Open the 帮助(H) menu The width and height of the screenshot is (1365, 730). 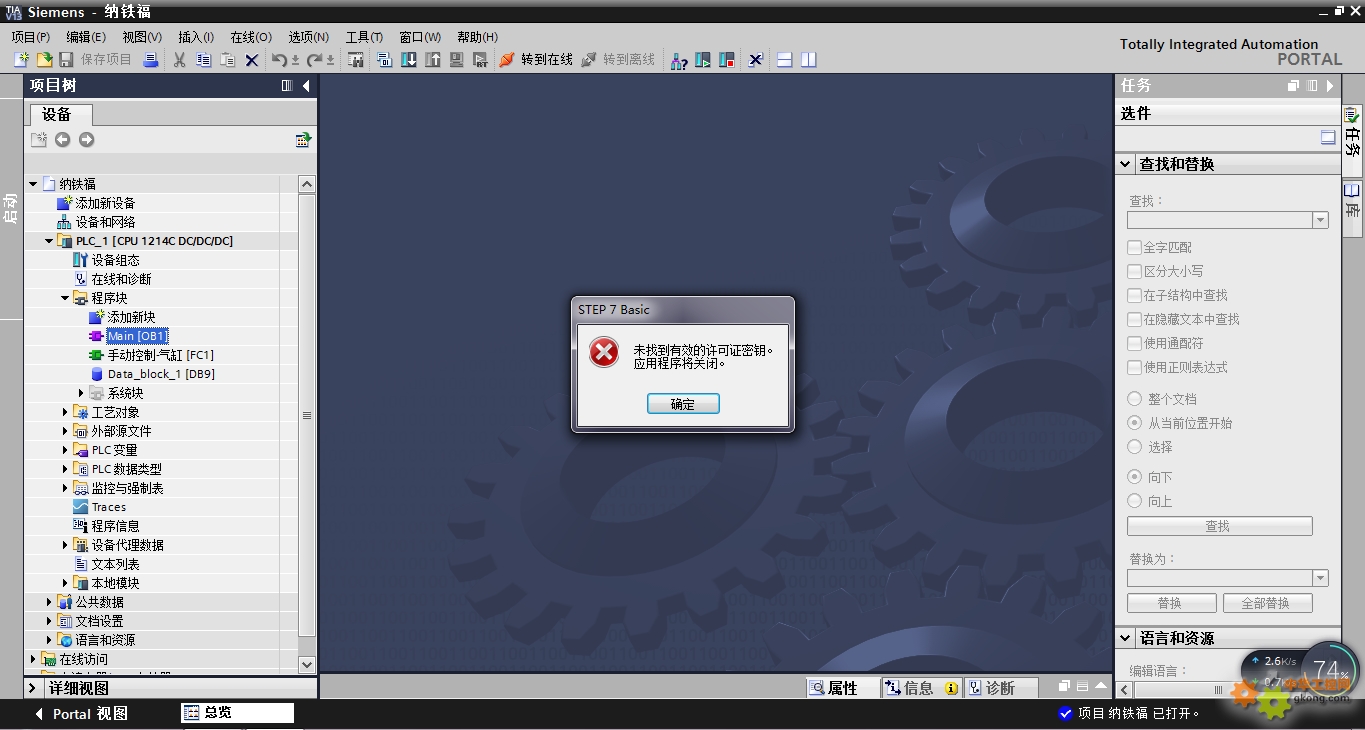[477, 37]
